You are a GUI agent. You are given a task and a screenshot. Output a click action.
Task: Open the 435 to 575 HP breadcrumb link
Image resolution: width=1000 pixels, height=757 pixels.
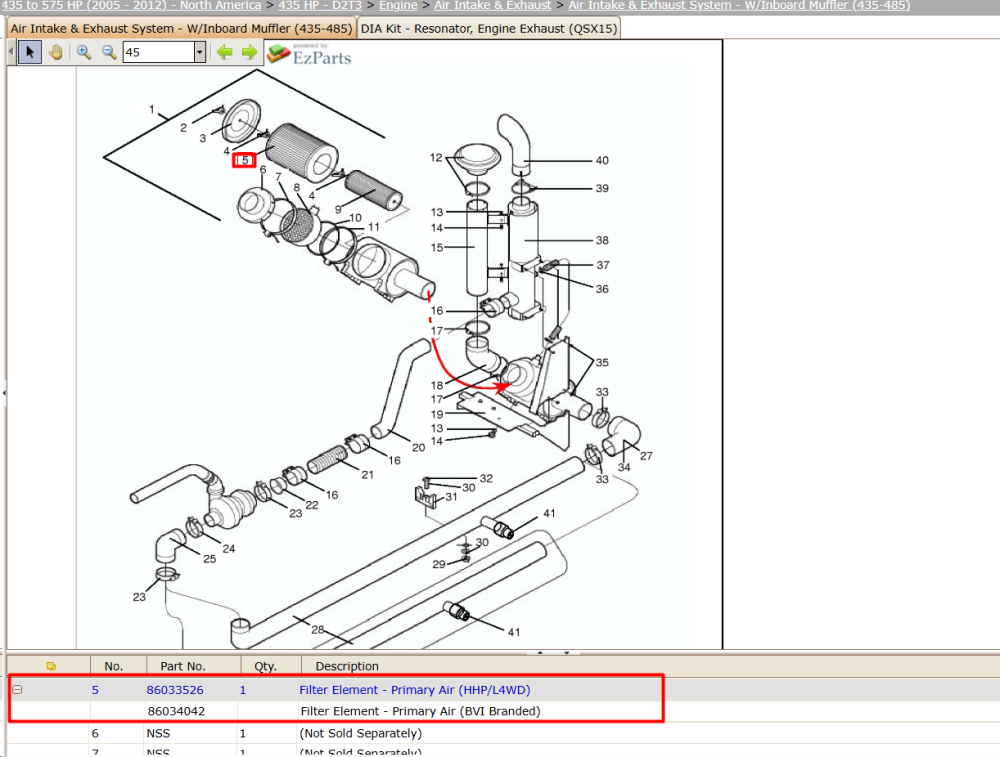131,5
